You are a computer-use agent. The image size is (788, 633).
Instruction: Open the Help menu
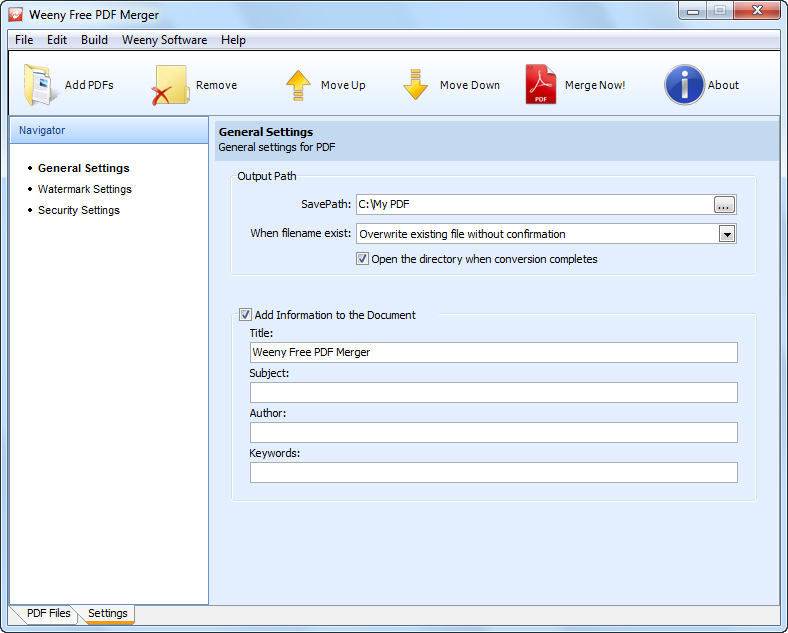[233, 40]
